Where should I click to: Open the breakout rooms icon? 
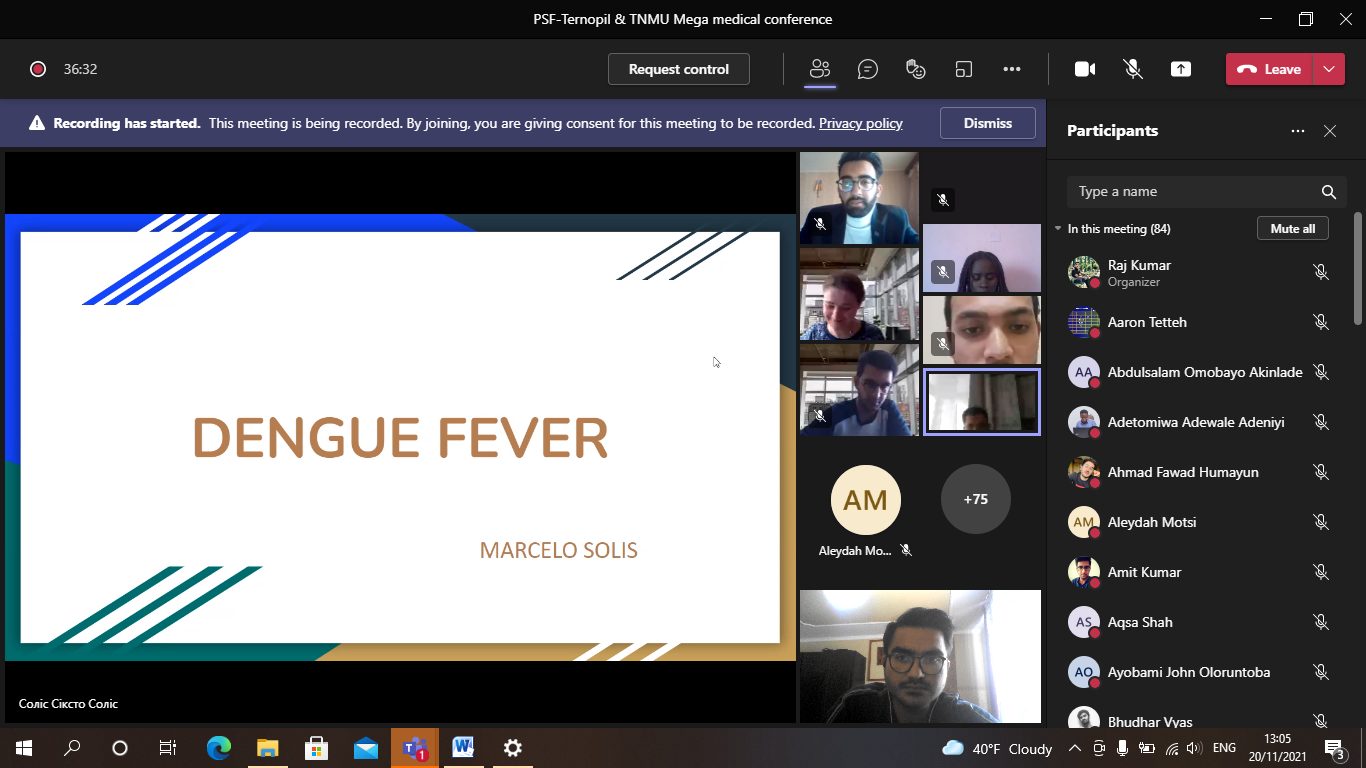964,69
